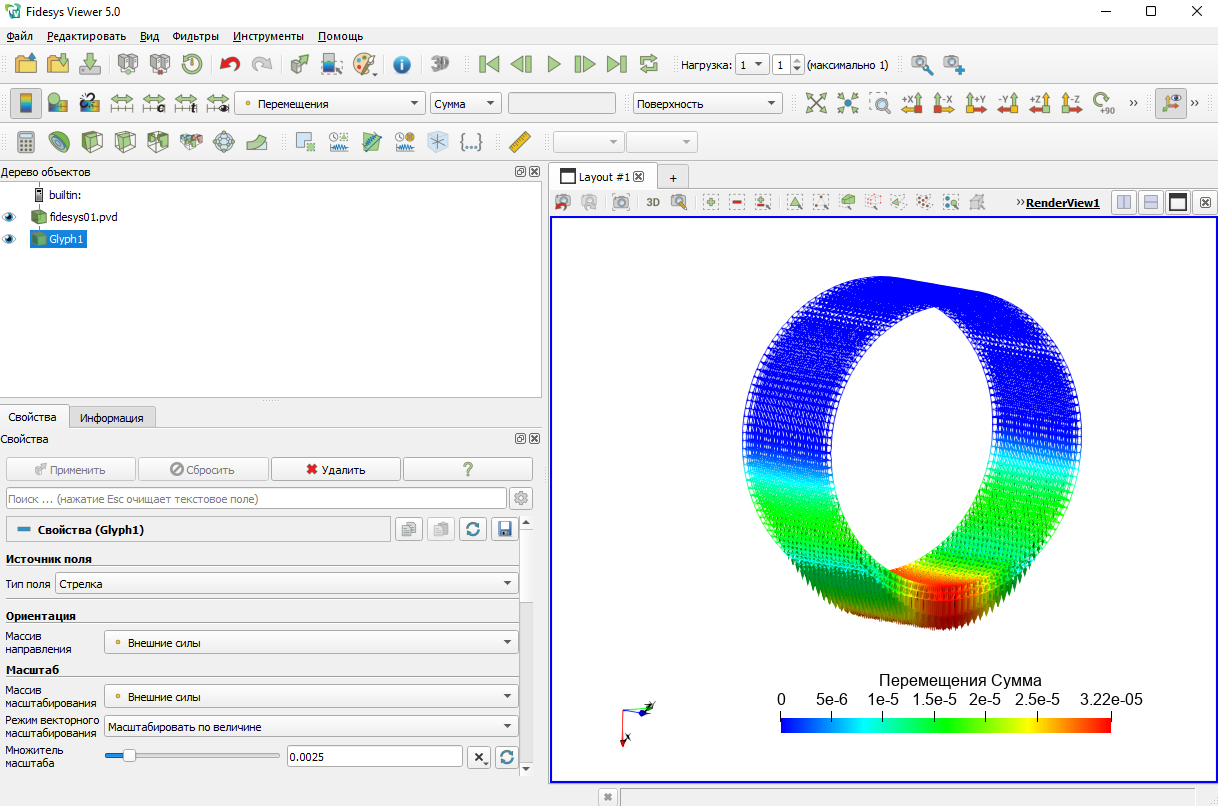The width and height of the screenshot is (1218, 806).
Task: Click the yellow Ruler tool icon
Action: pyautogui.click(x=518, y=142)
